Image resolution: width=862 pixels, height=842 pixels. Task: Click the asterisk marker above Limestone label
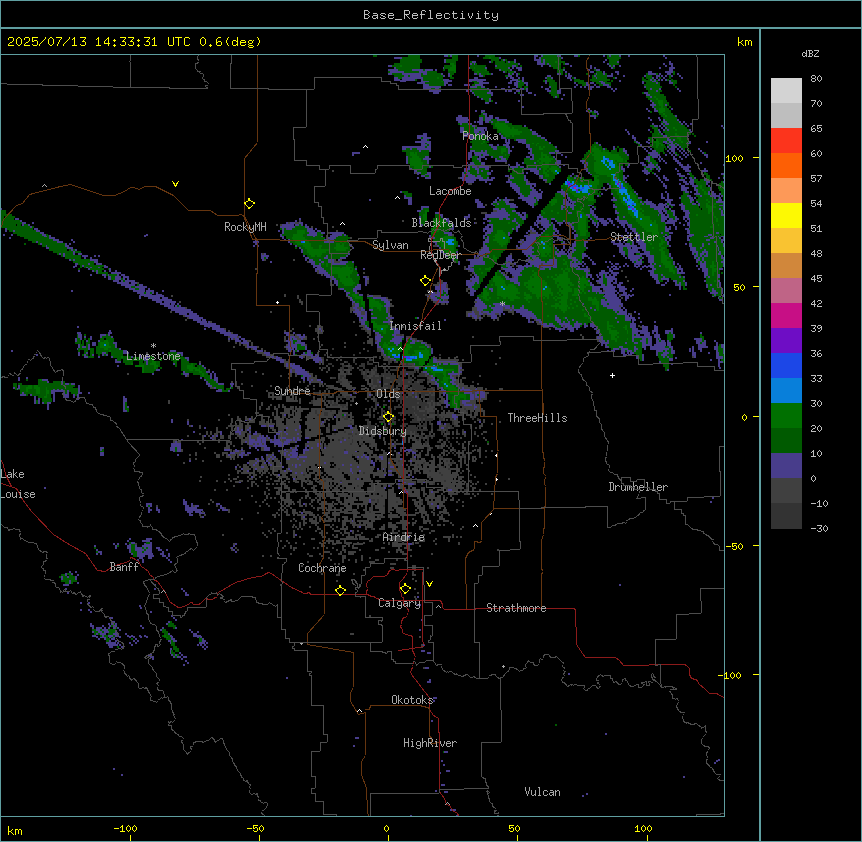[x=153, y=346]
